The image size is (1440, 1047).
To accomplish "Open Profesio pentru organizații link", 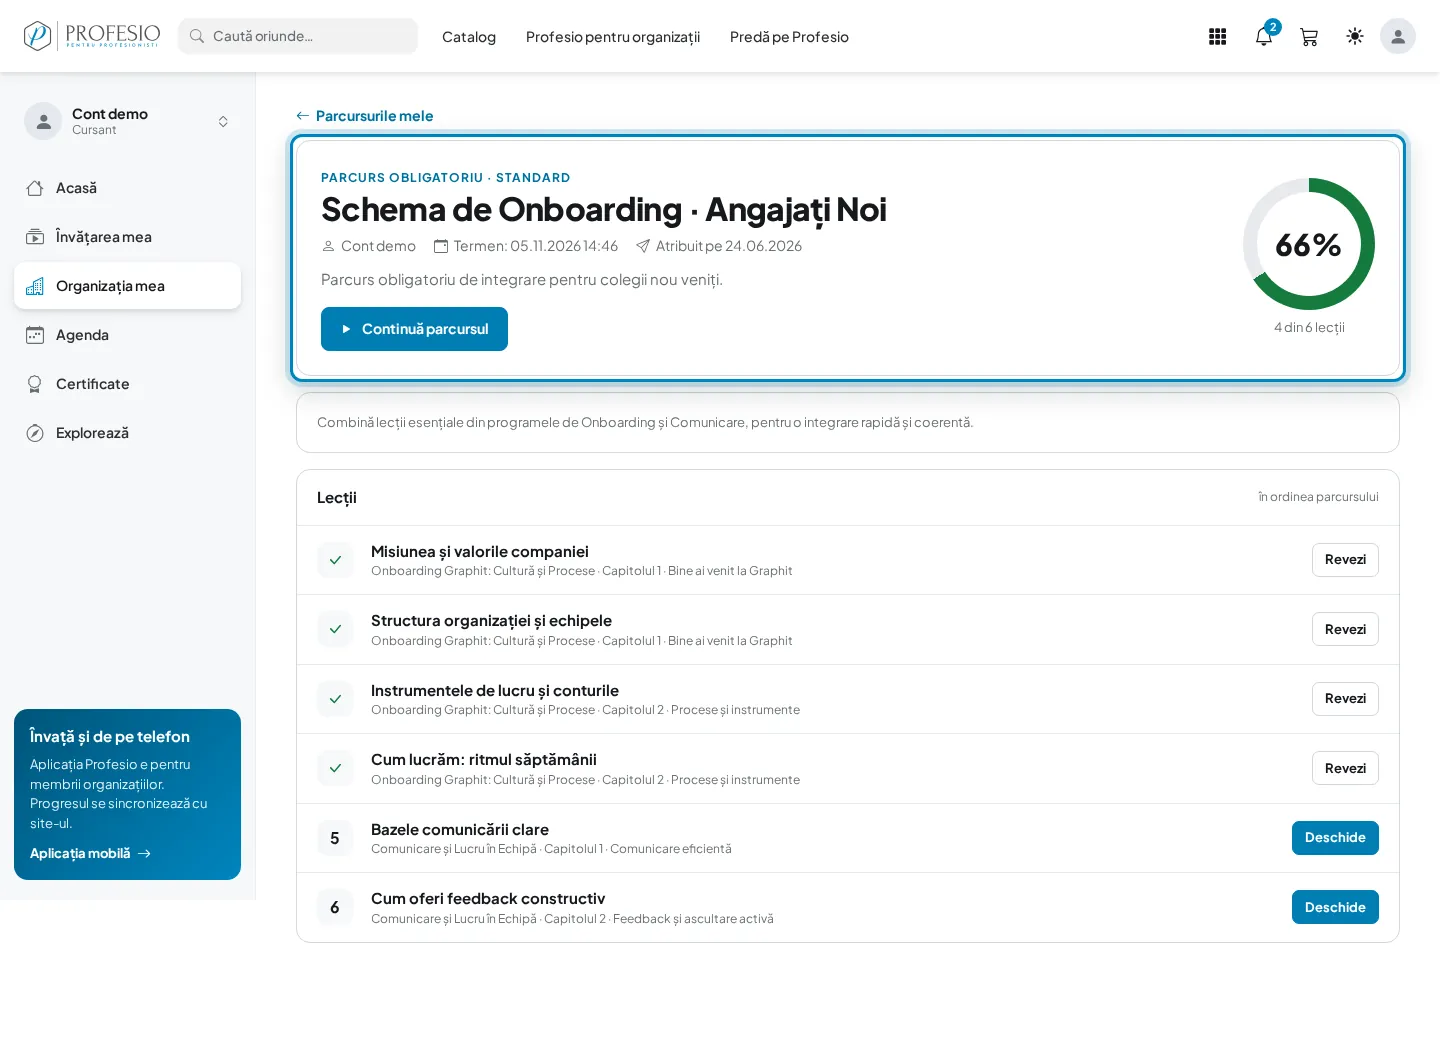I will (613, 37).
